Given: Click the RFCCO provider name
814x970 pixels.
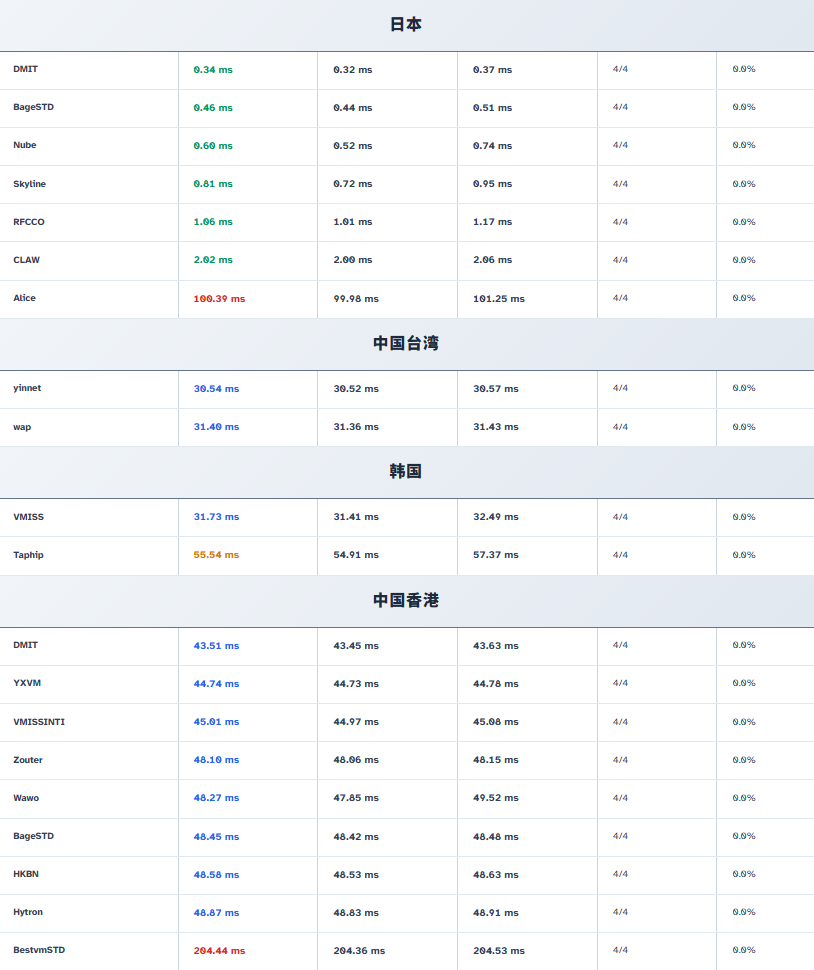Looking at the screenshot, I should (29, 222).
